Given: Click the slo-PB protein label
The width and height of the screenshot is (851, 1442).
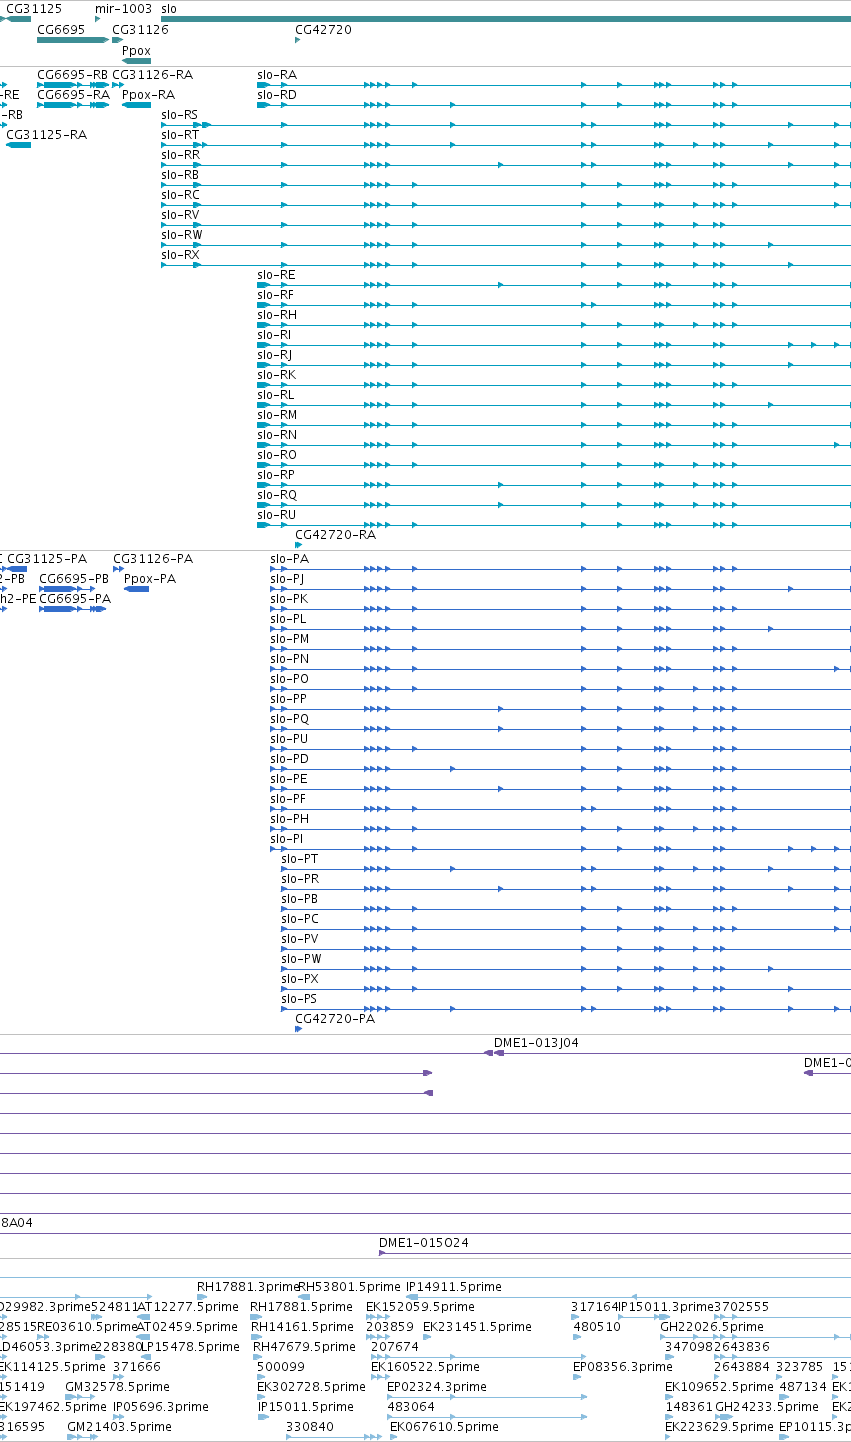Looking at the screenshot, I should click(300, 899).
